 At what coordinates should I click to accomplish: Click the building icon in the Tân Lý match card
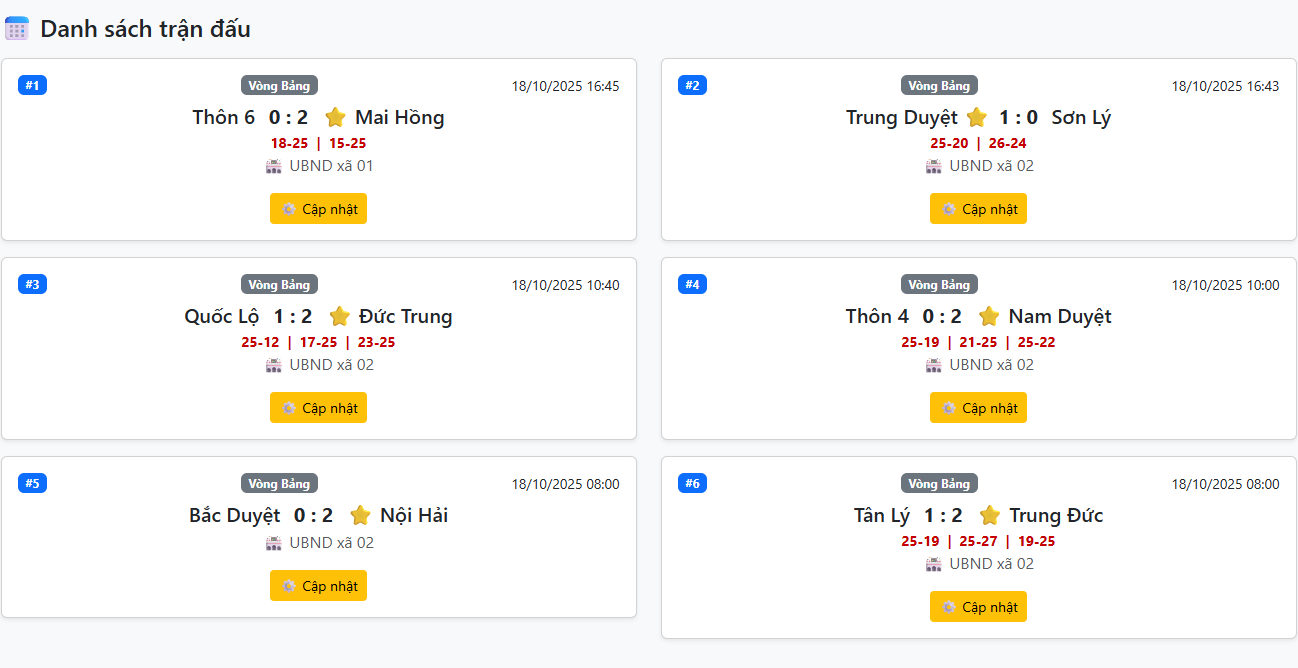(934, 563)
